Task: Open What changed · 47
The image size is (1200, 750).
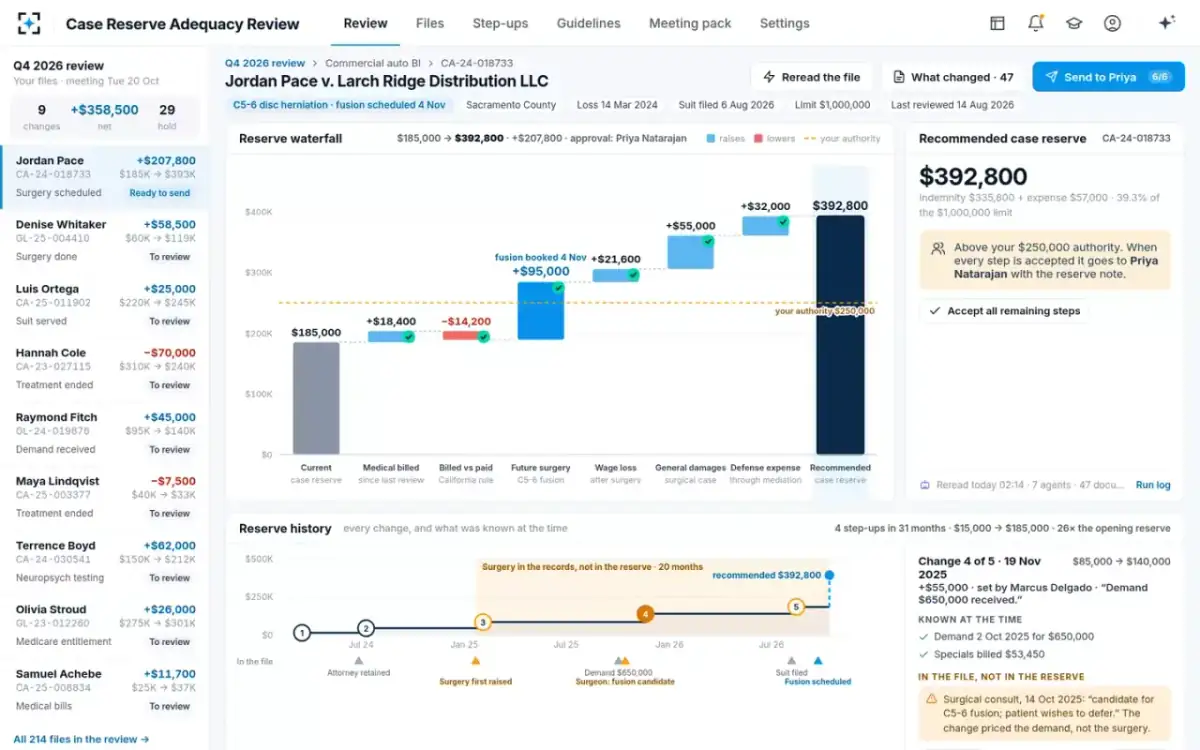Action: point(953,77)
